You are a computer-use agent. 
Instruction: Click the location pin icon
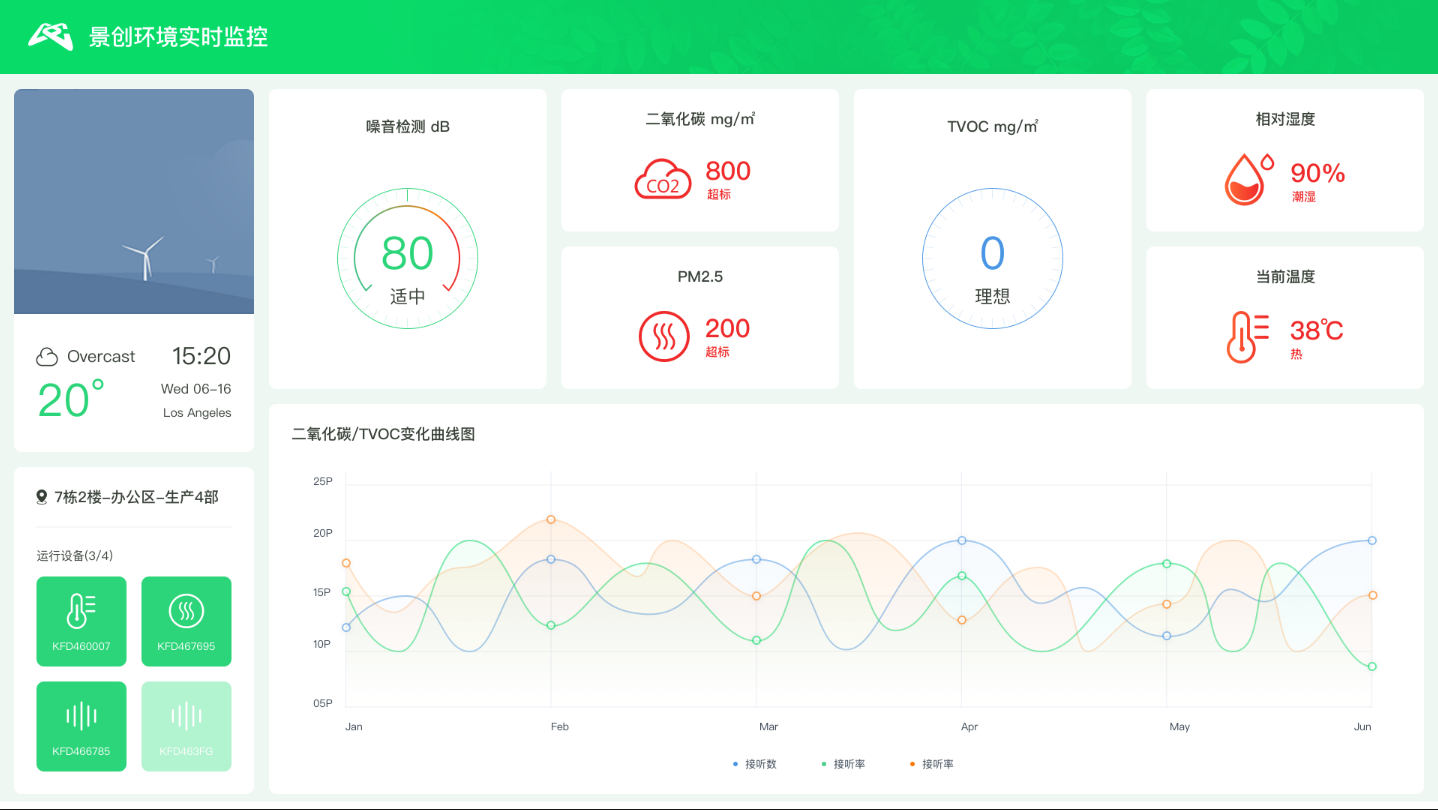coord(42,497)
